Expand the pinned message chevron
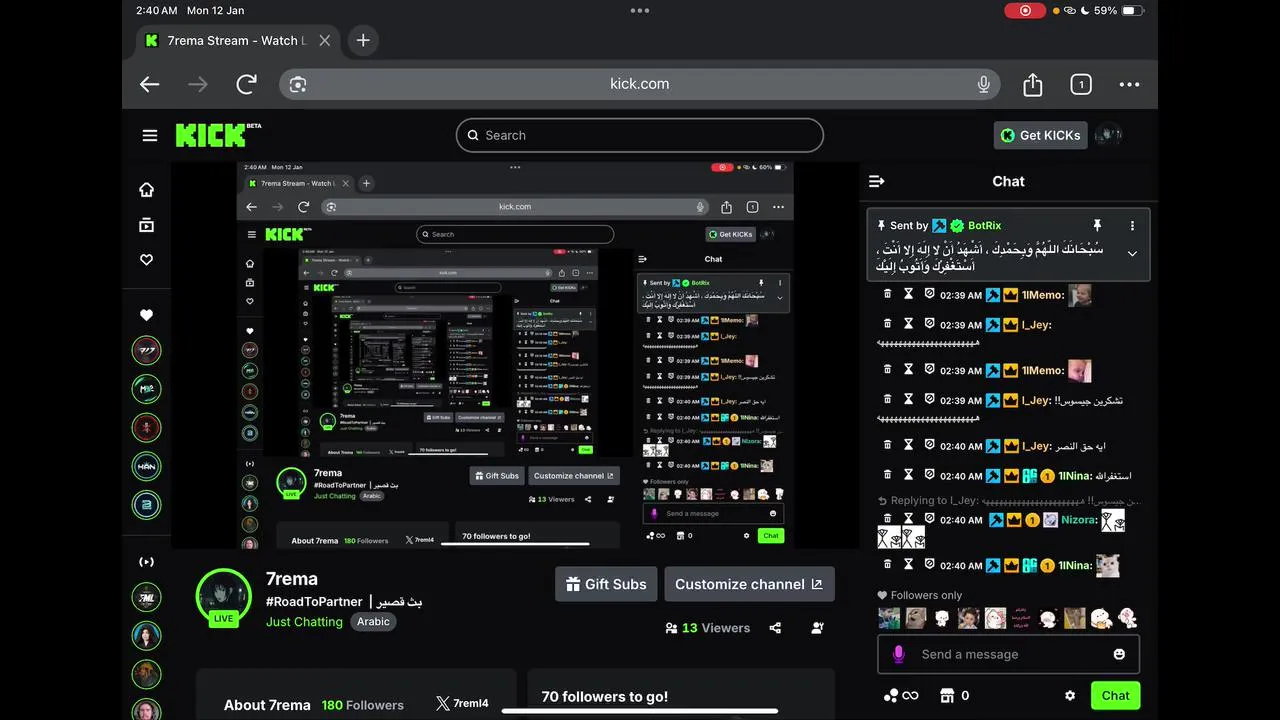Image resolution: width=1280 pixels, height=720 pixels. click(x=1132, y=254)
